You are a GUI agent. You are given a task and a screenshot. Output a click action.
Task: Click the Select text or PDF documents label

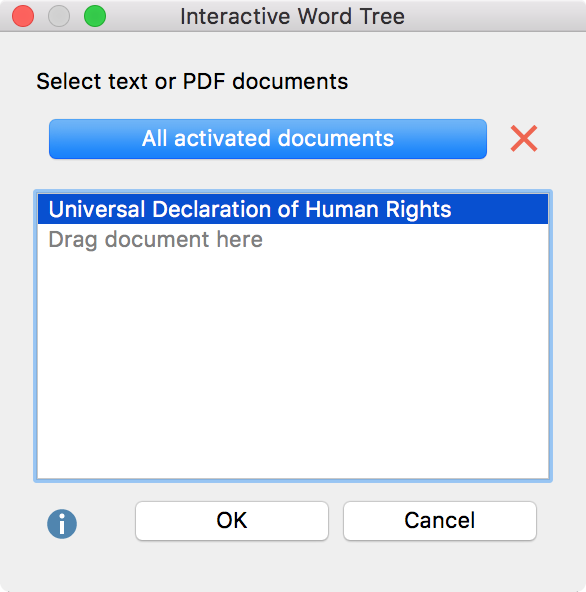point(192,81)
